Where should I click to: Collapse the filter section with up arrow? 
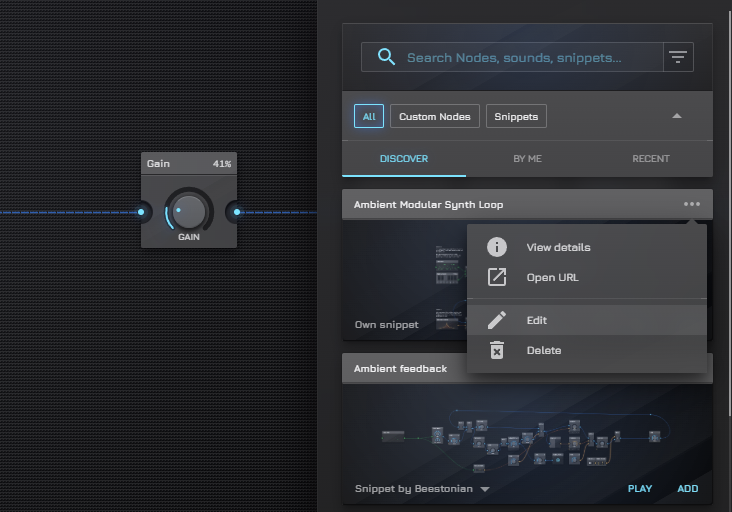(x=677, y=116)
